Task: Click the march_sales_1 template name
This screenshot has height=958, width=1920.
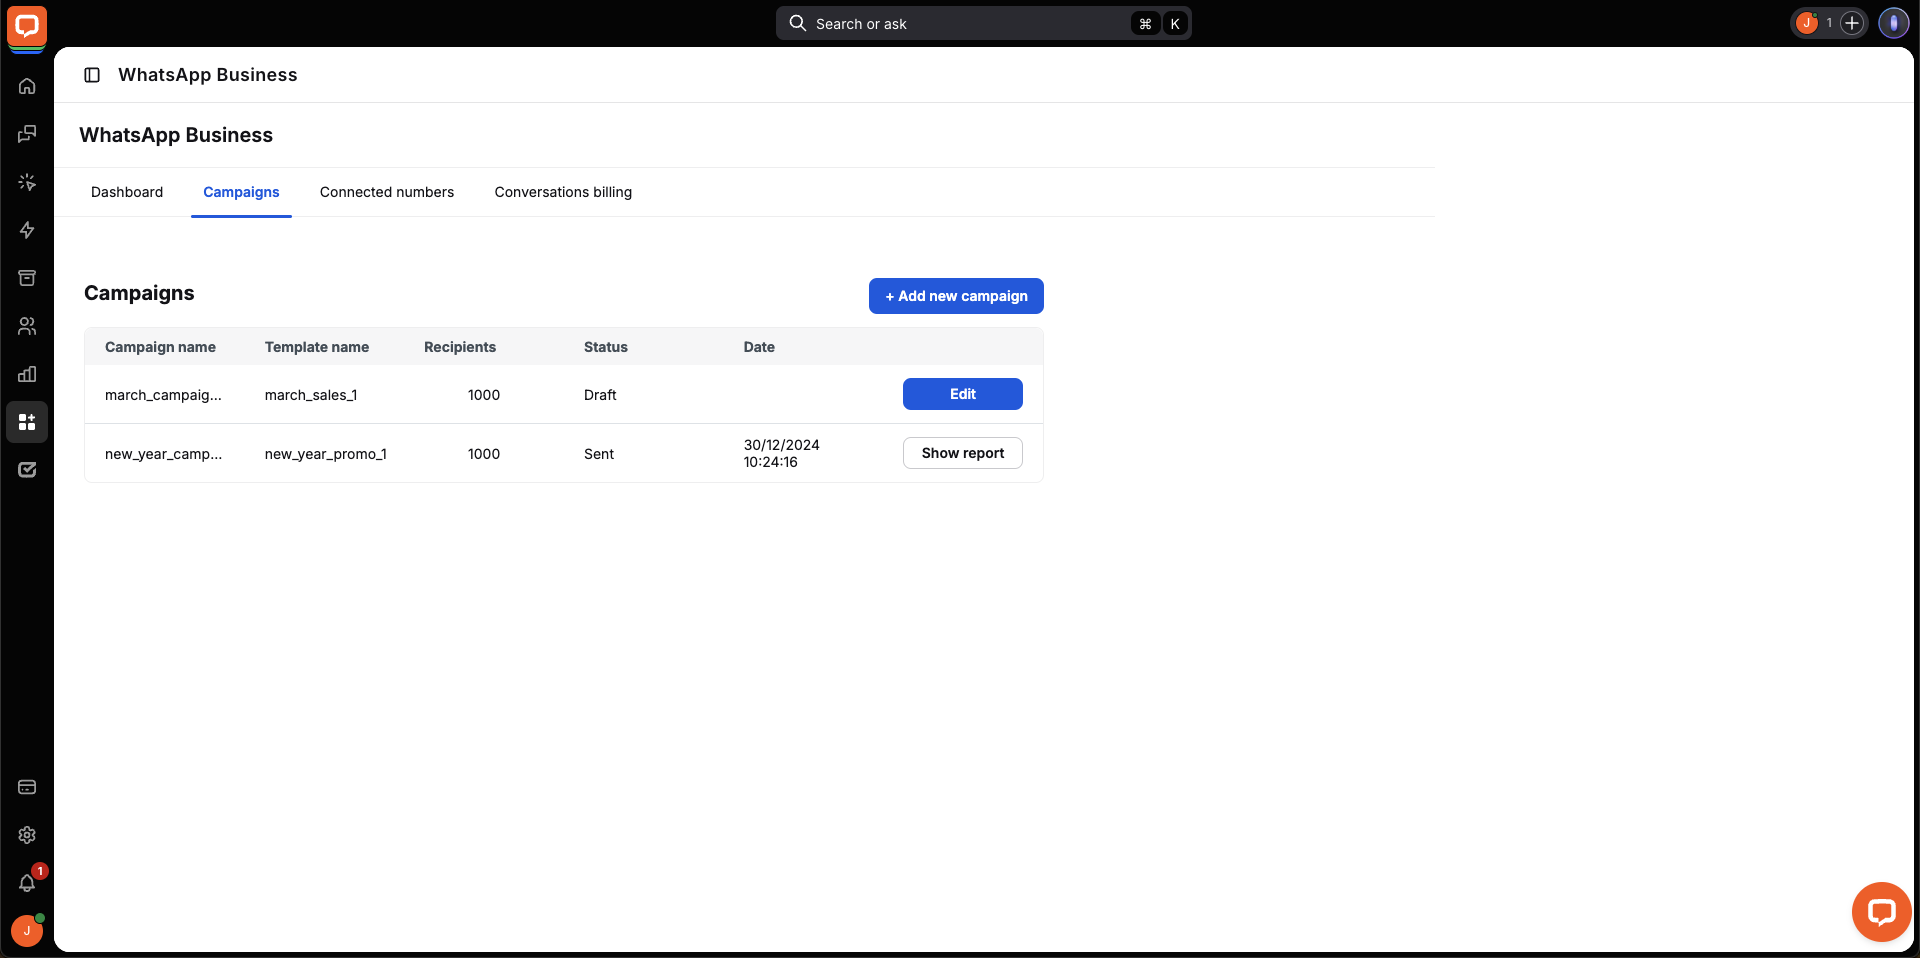Action: point(311,395)
